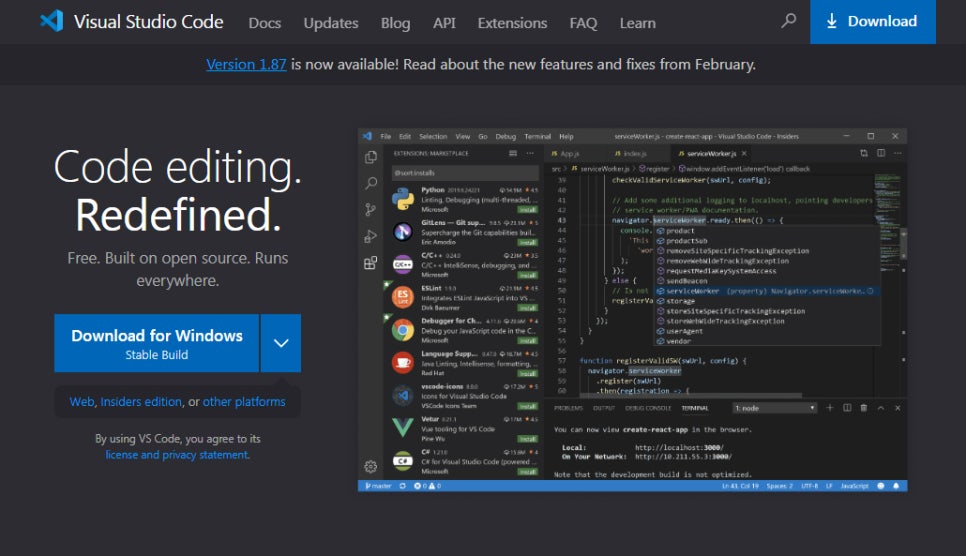Open the FAQ navigation item
966x556 pixels.
point(583,23)
